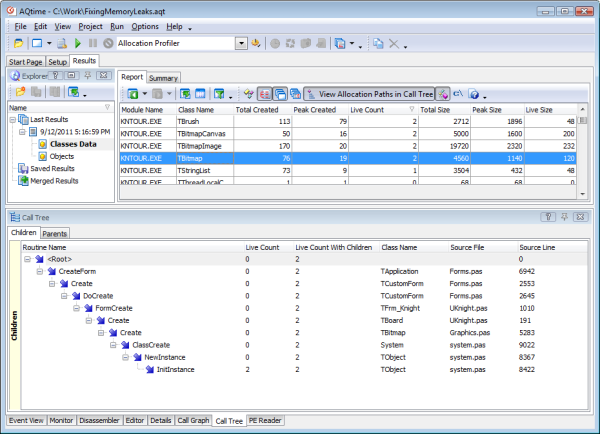Click the Report toolbar back navigation icon
600x434 pixels.
click(133, 94)
